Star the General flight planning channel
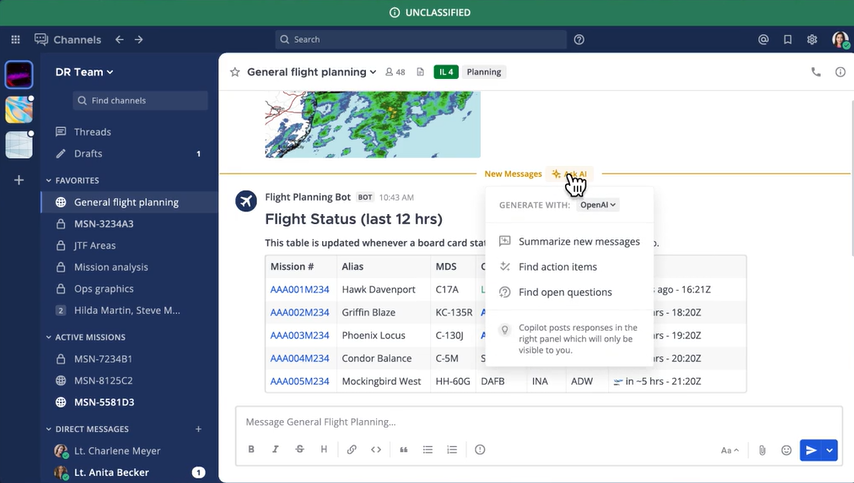 [x=235, y=72]
